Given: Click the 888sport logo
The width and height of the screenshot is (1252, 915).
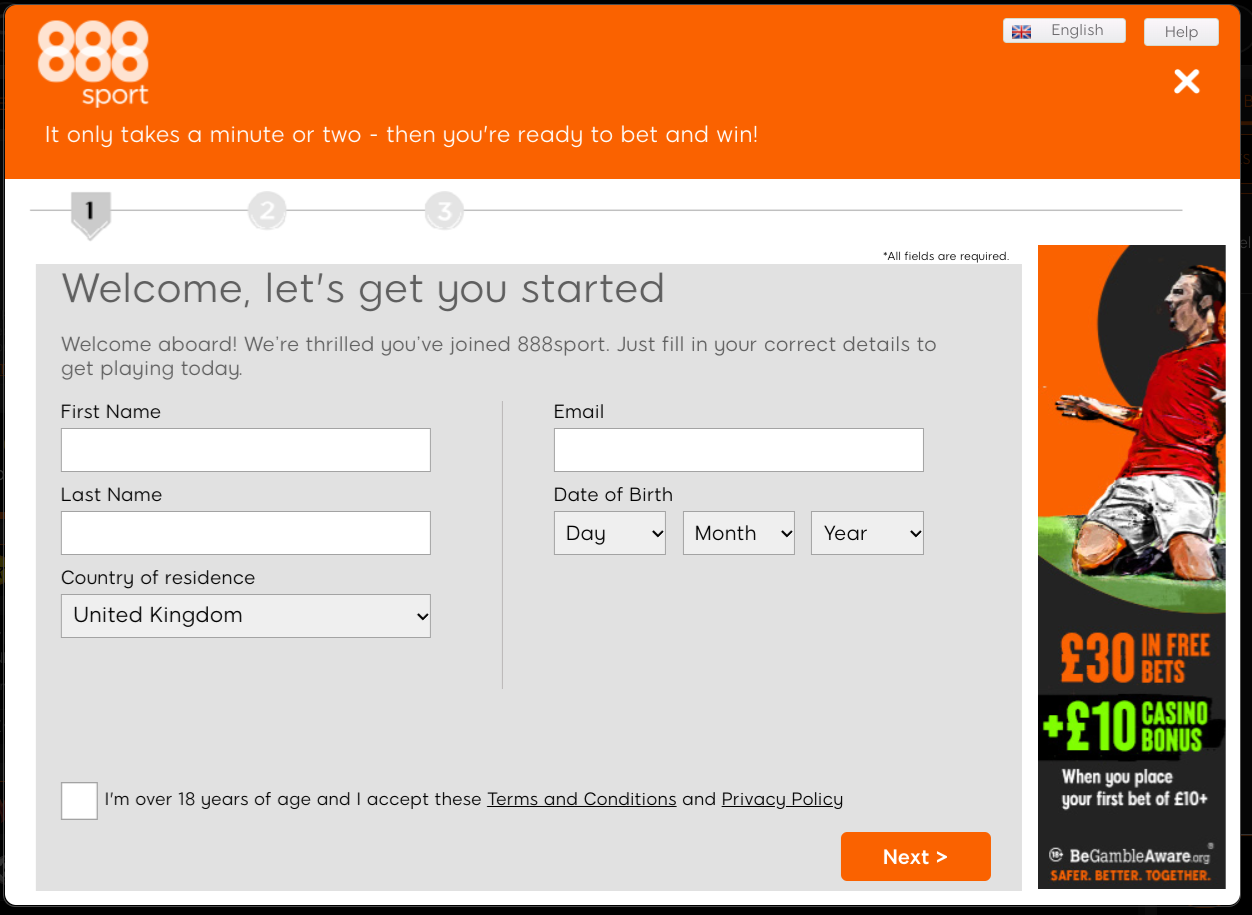Looking at the screenshot, I should [x=93, y=64].
